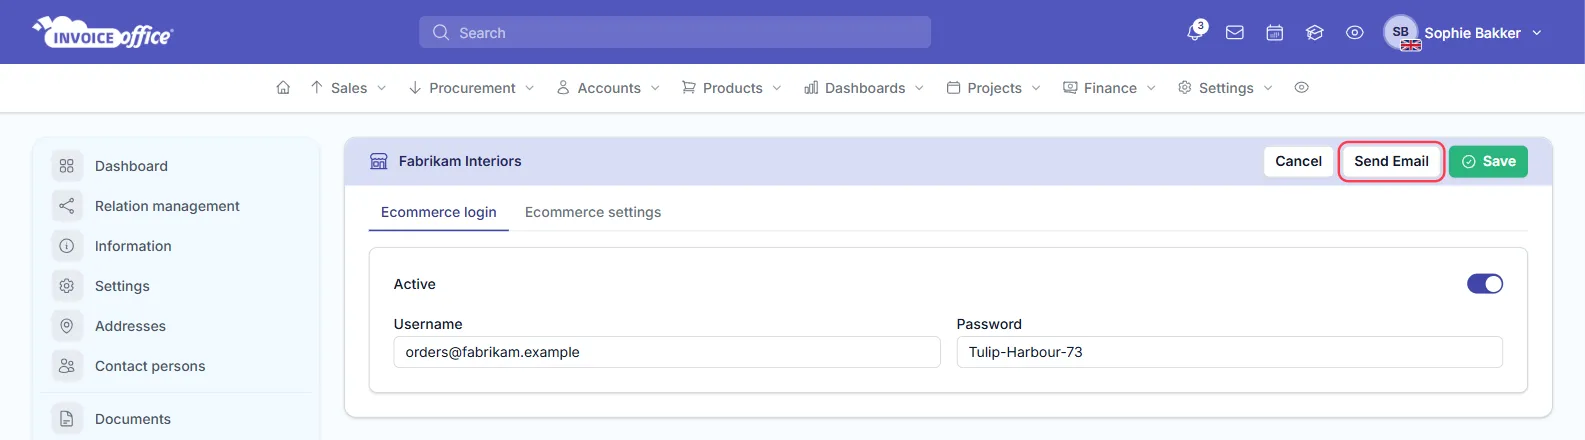Switch to the Ecommerce settings tab
1585x440 pixels.
[593, 212]
